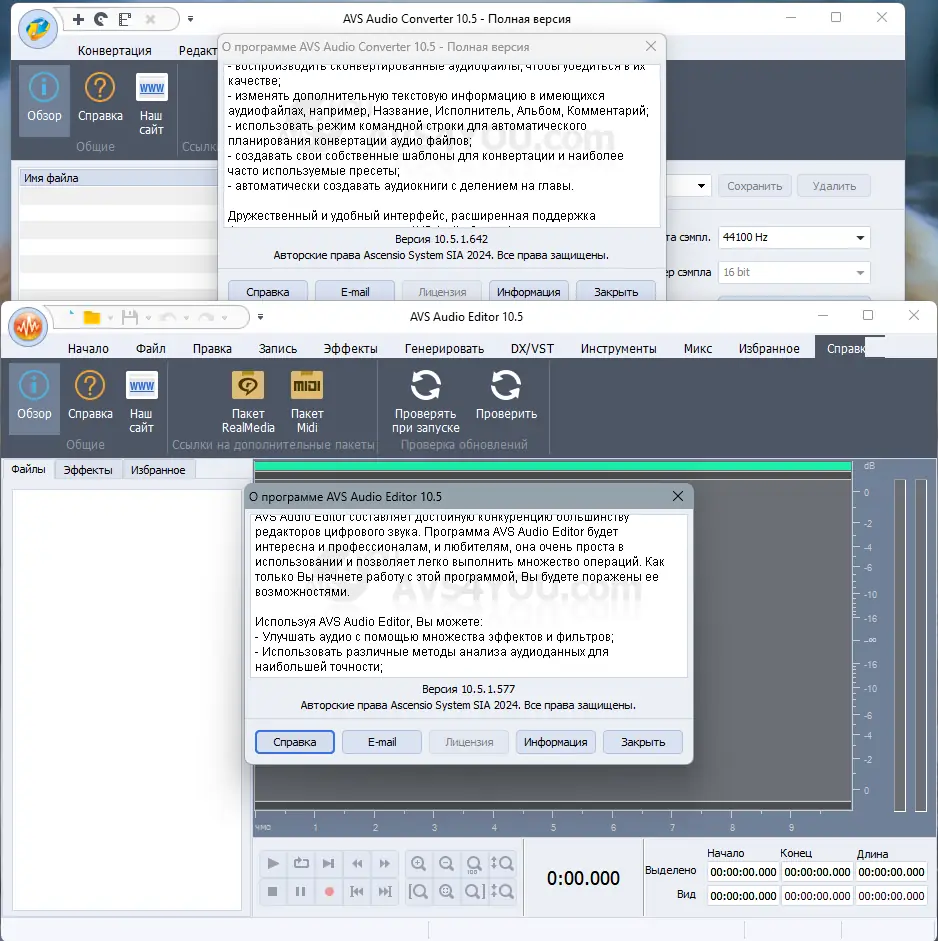Click Закрыть button in Audio Editor about dialog
This screenshot has height=941, width=938.
click(x=643, y=742)
